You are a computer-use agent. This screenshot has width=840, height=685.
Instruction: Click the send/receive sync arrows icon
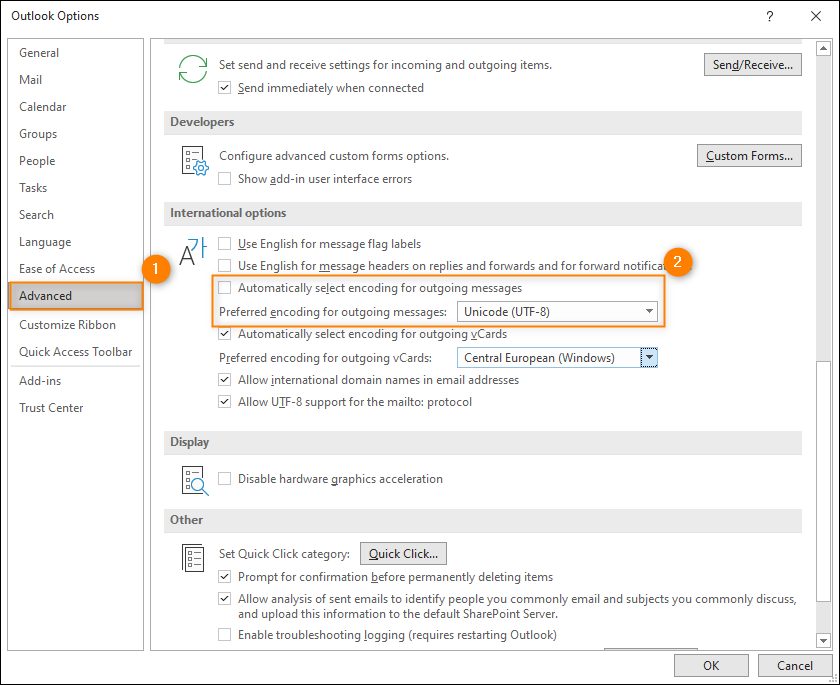click(193, 69)
